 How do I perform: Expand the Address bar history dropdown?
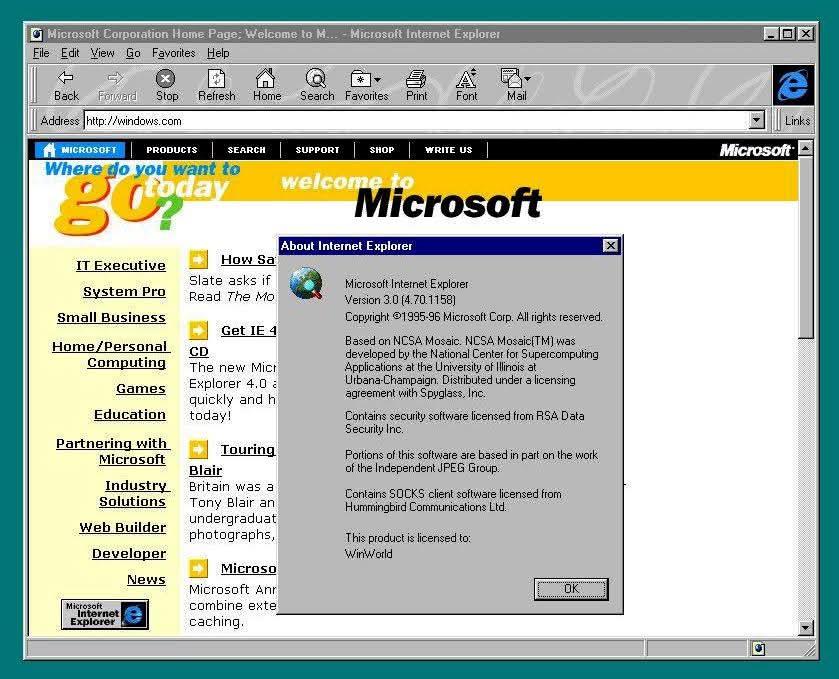pyautogui.click(x=756, y=120)
